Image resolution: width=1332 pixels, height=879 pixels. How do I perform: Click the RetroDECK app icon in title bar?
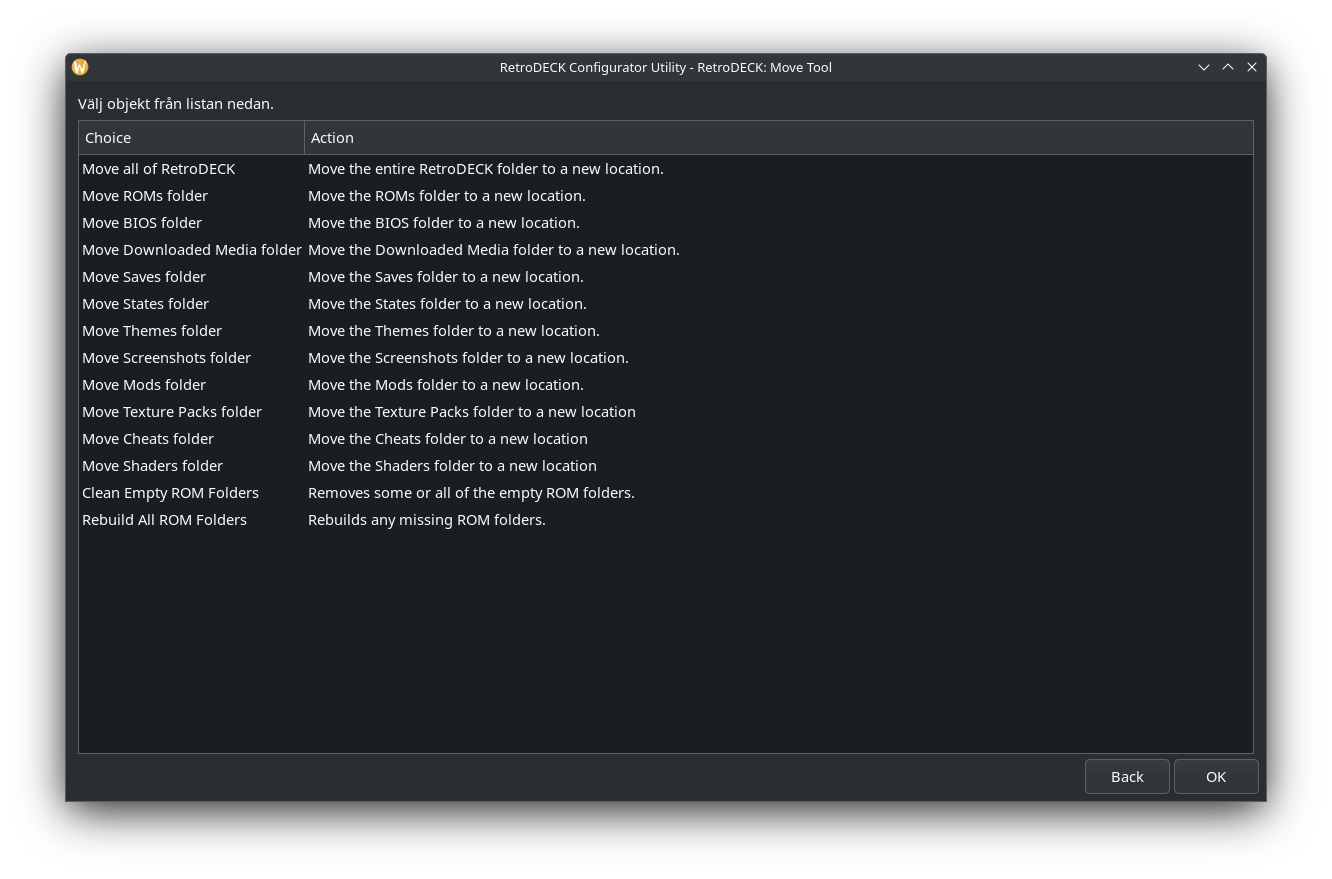tap(80, 67)
